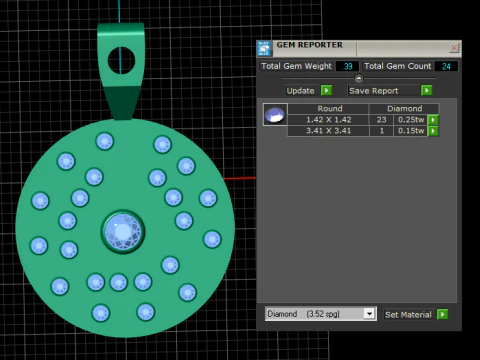Click green arrow next to Set Material
This screenshot has width=480, height=360.
click(x=442, y=314)
